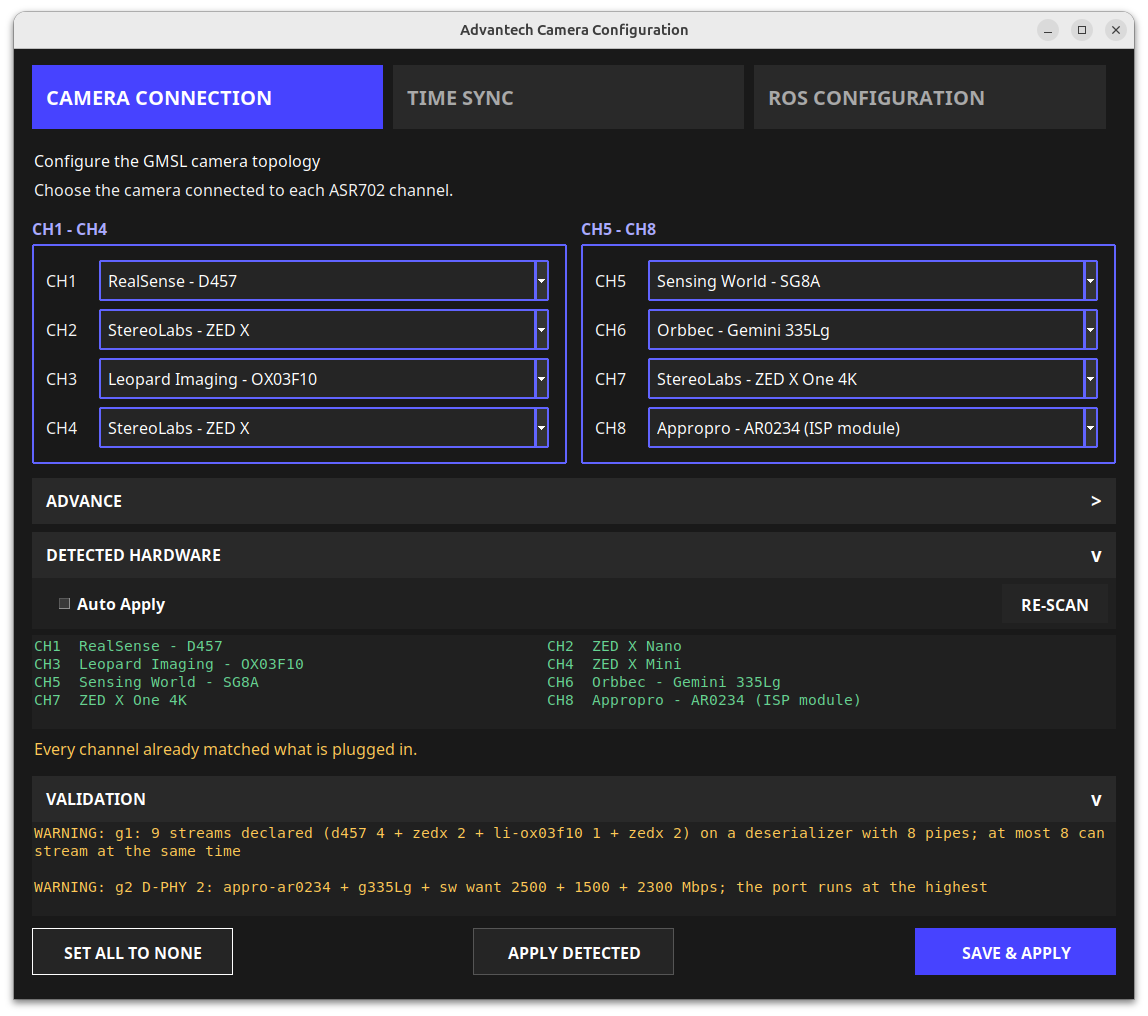
Task: Click 'Choose the camera connected to each ASR702 channel' text
Action: tap(244, 190)
